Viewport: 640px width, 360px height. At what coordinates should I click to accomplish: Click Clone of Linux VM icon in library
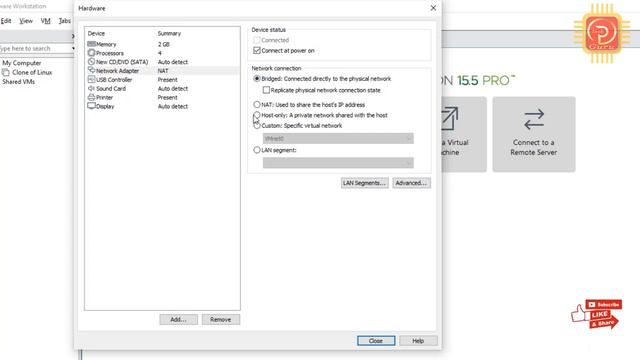(x=6, y=73)
